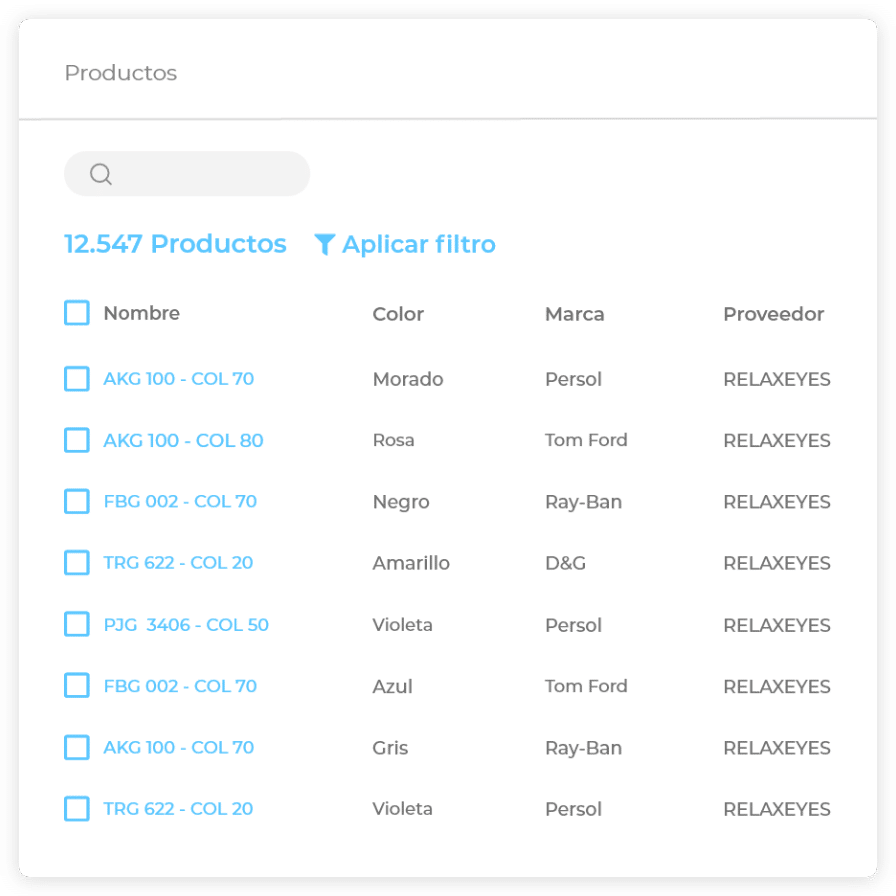Check the box for AKG 100 - COL 80
This screenshot has width=896, height=896.
pyautogui.click(x=77, y=440)
